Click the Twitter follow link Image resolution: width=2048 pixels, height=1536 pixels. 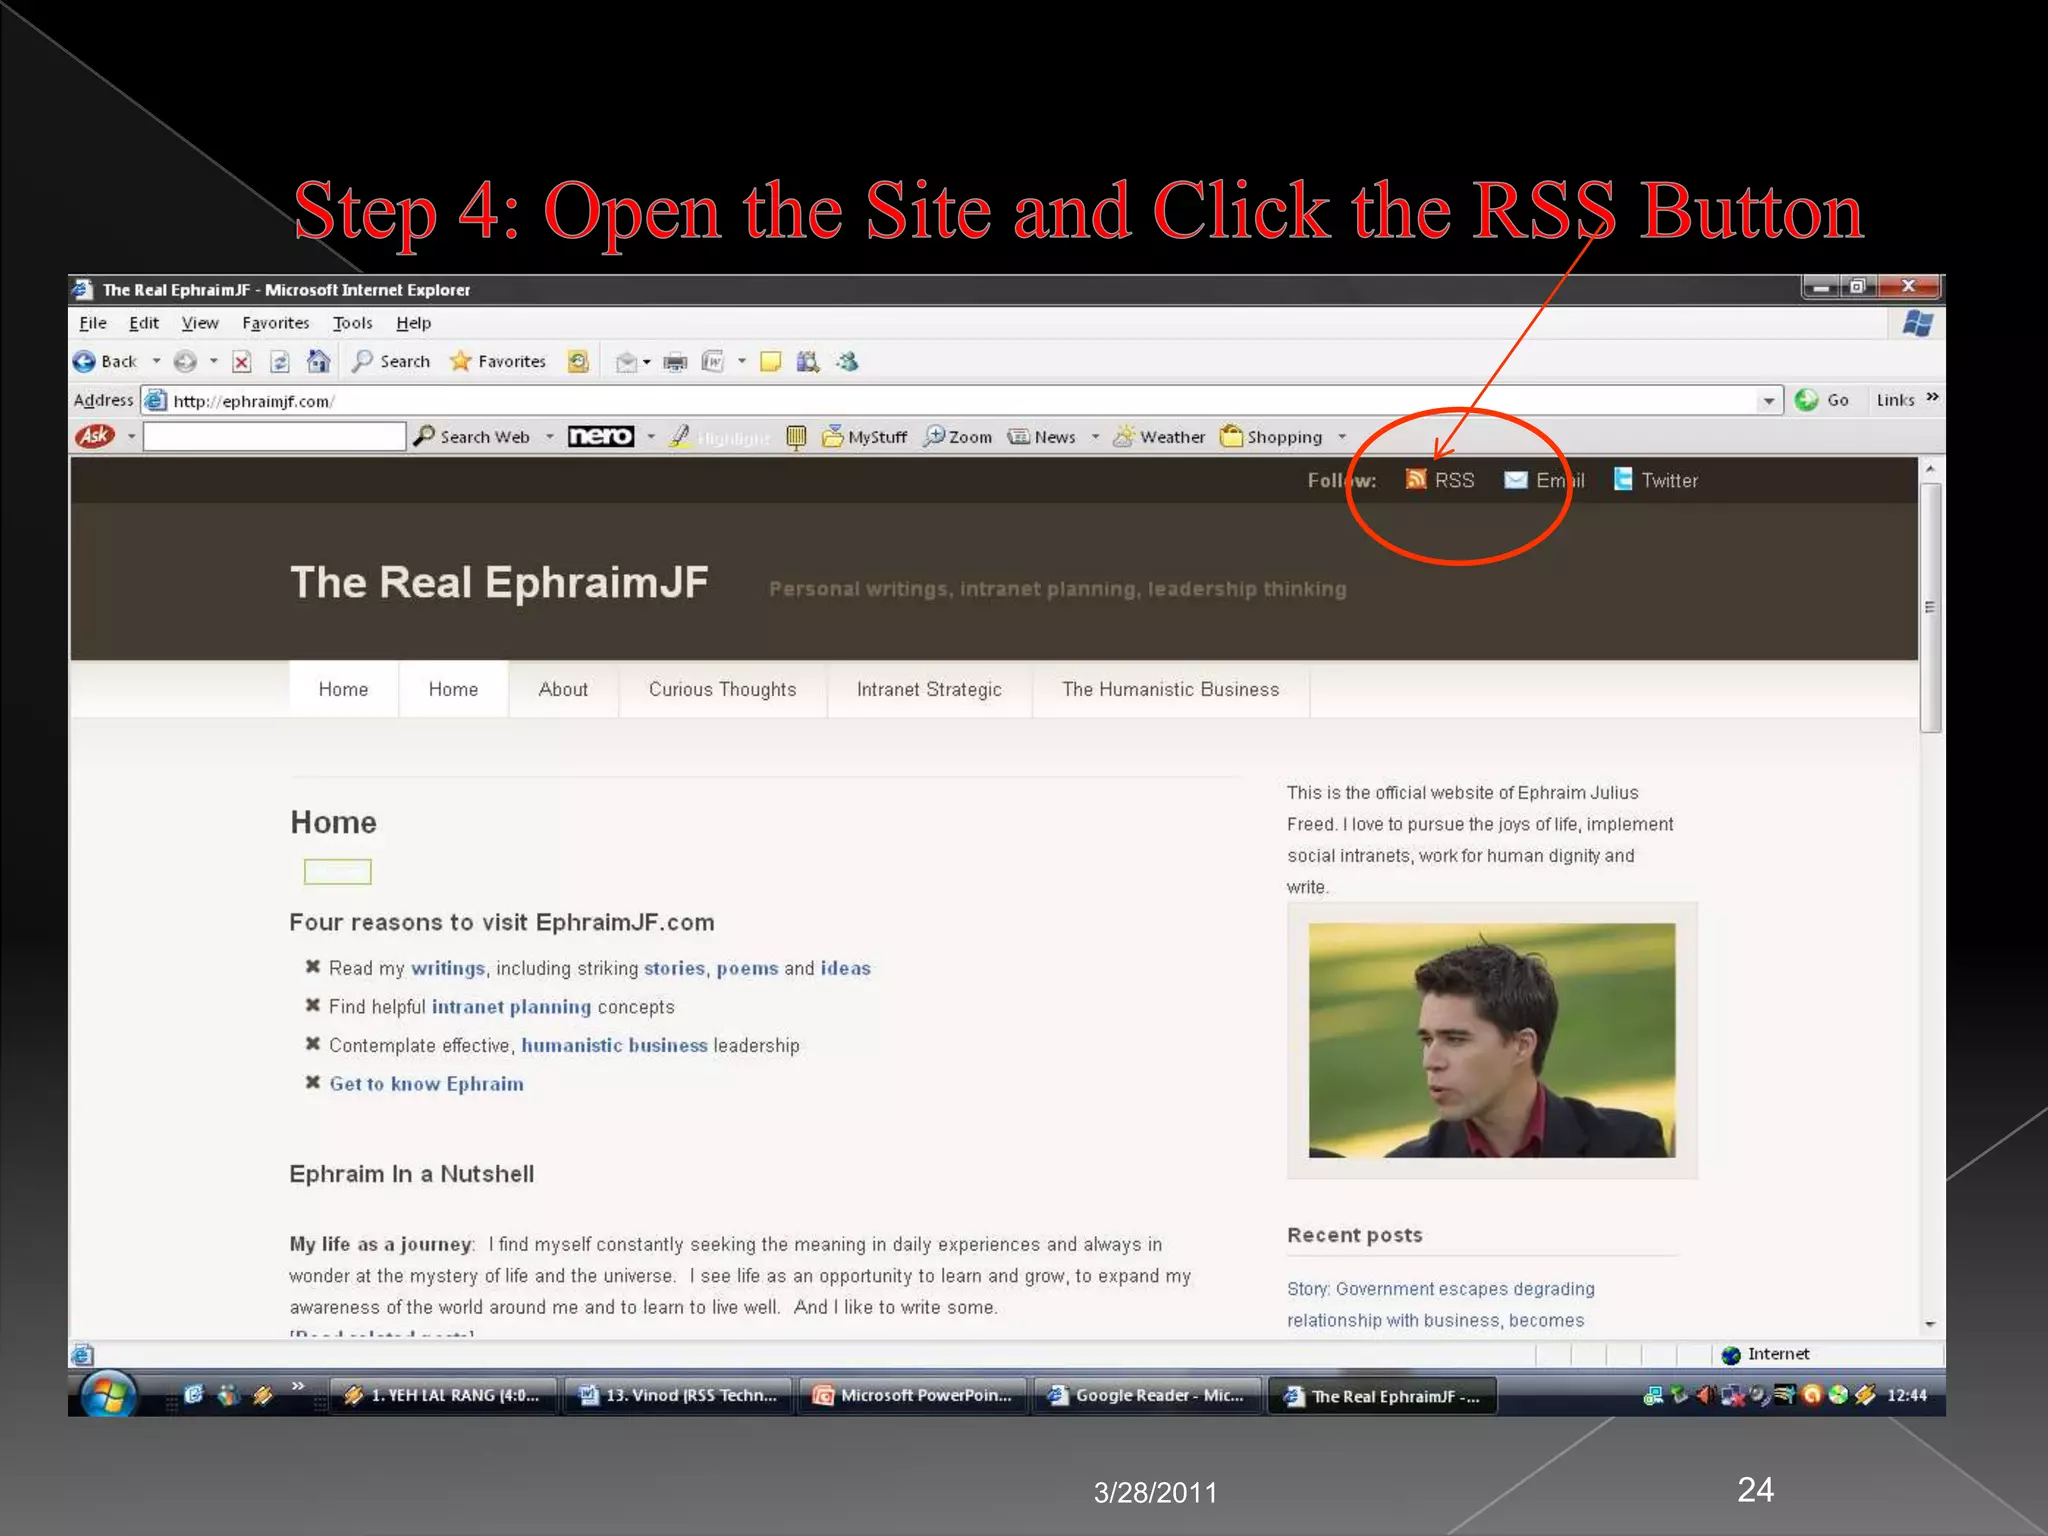[1656, 480]
